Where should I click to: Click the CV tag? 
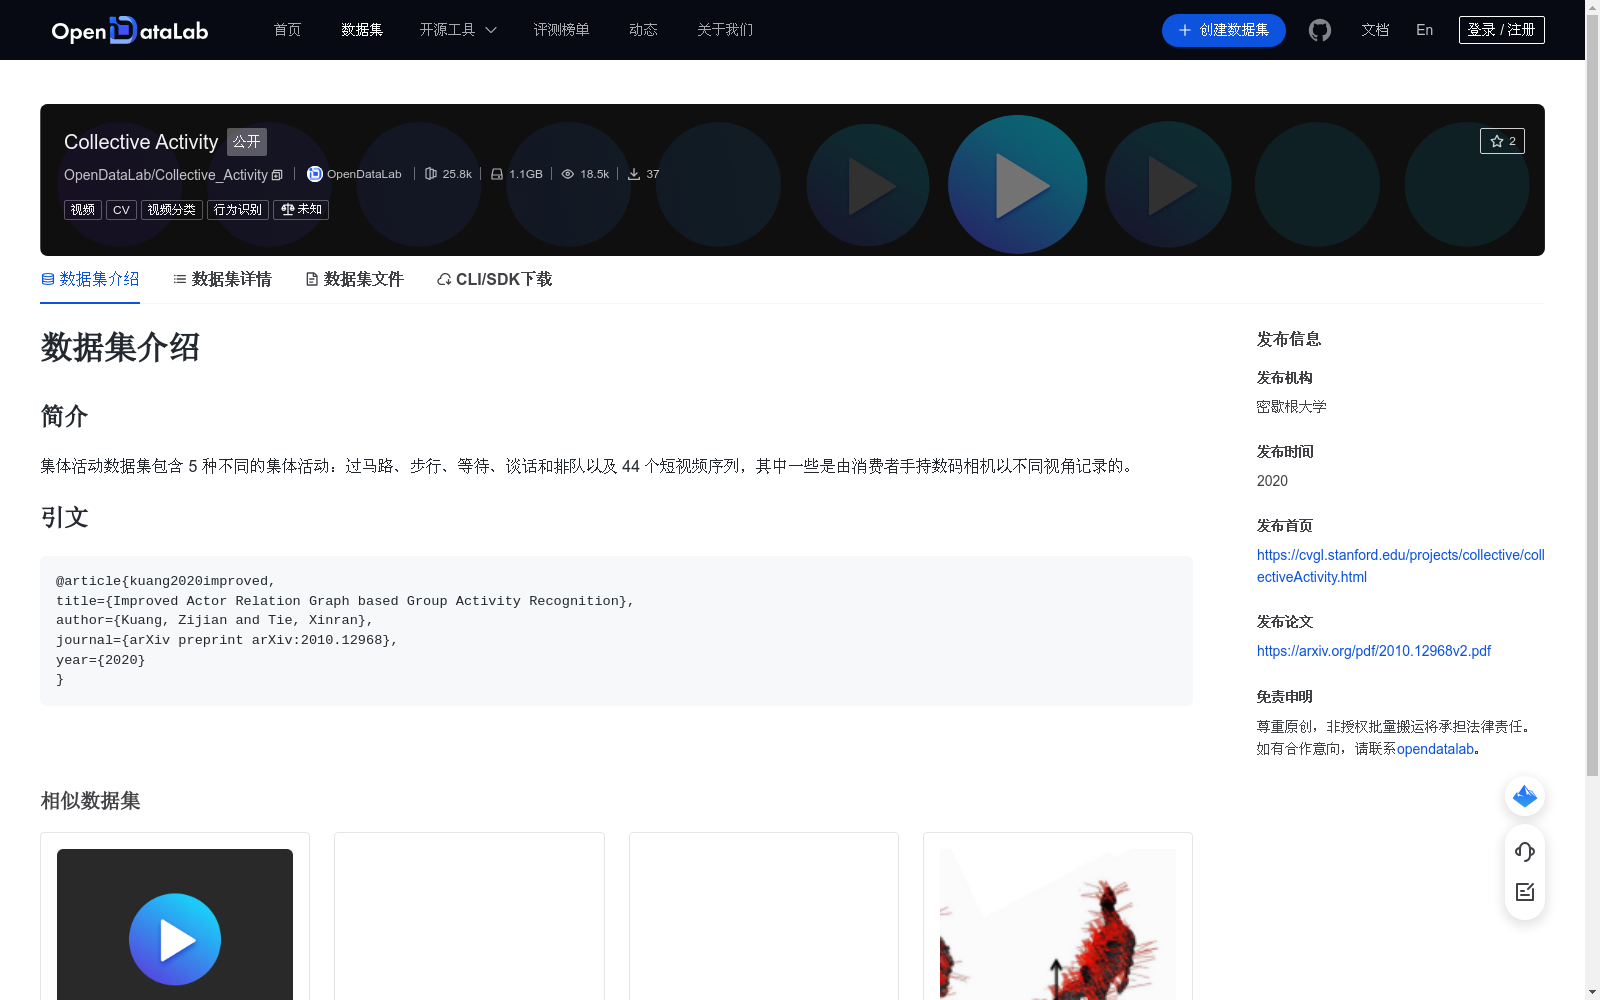click(121, 210)
